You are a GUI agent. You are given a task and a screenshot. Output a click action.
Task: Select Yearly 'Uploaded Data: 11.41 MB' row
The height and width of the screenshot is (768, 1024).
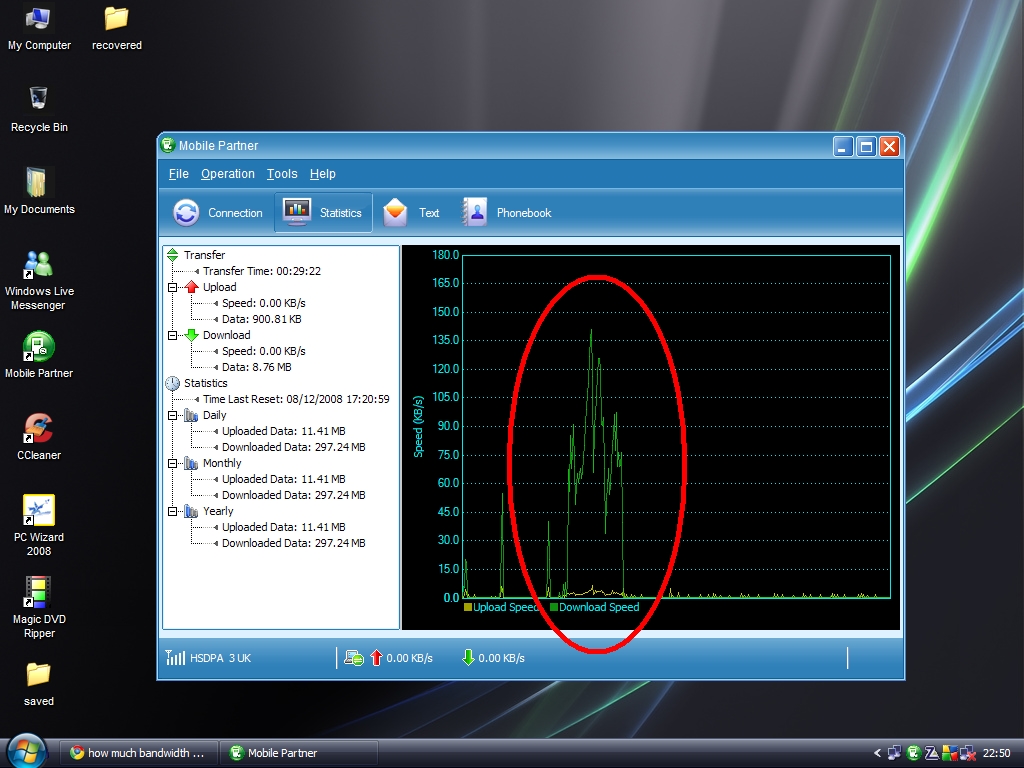pos(283,527)
